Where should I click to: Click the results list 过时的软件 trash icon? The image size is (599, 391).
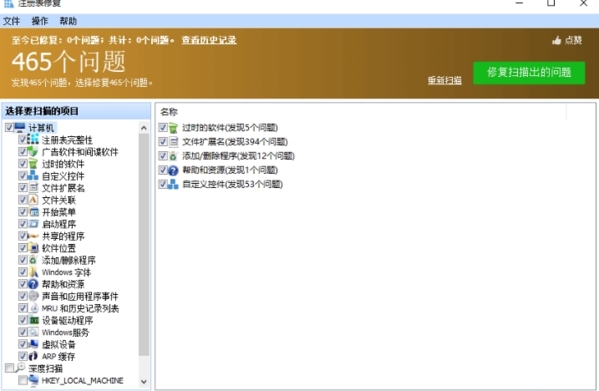click(x=173, y=128)
